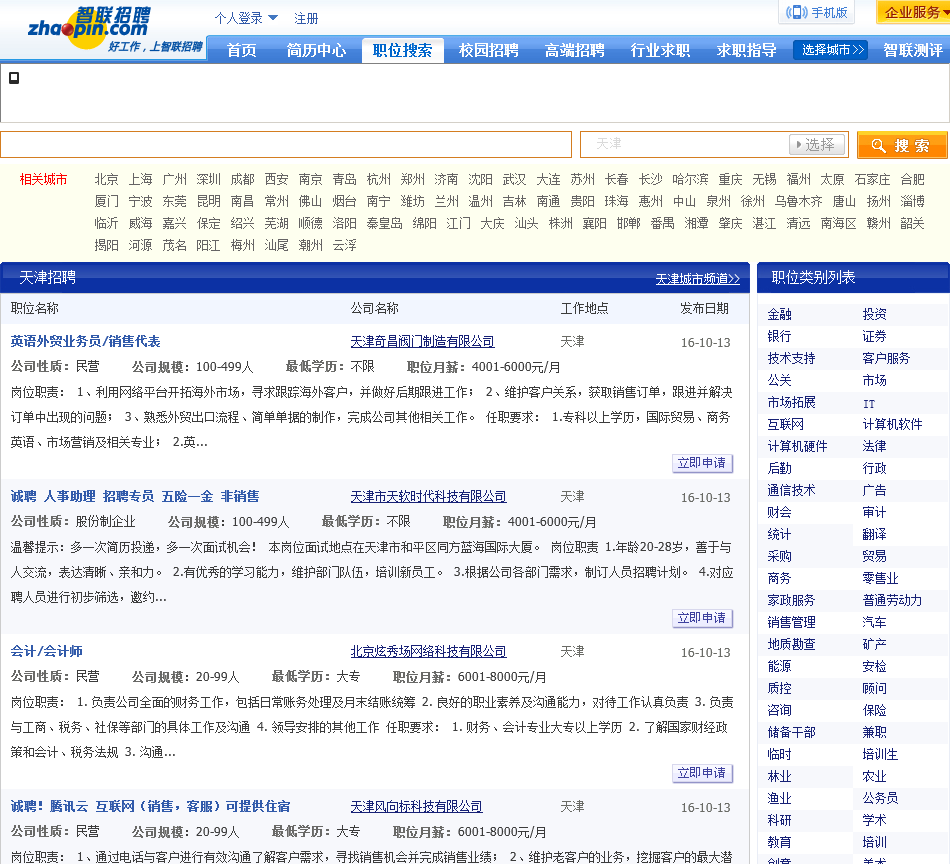950x864 pixels.
Task: Go to the 首页 tab
Action: [x=241, y=50]
